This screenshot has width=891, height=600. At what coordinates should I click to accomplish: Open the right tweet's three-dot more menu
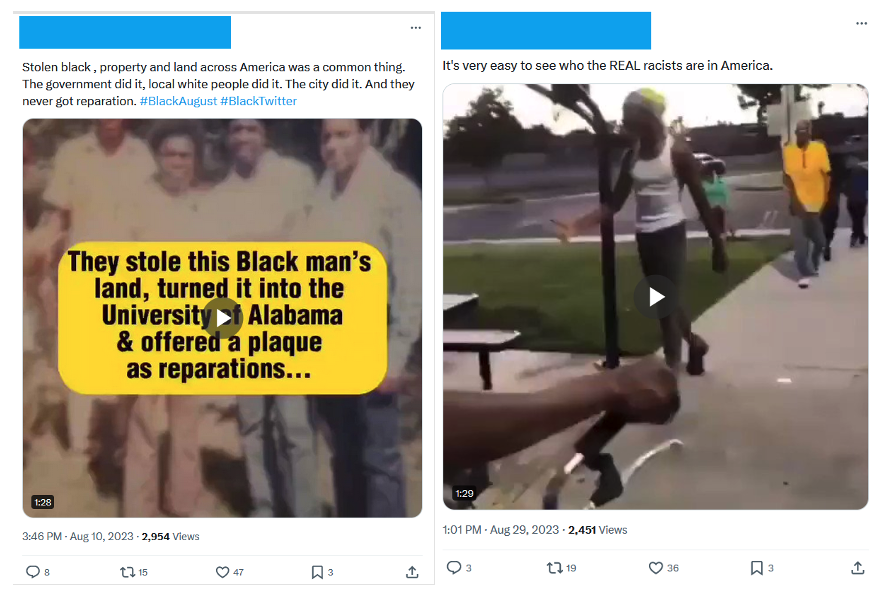click(861, 23)
